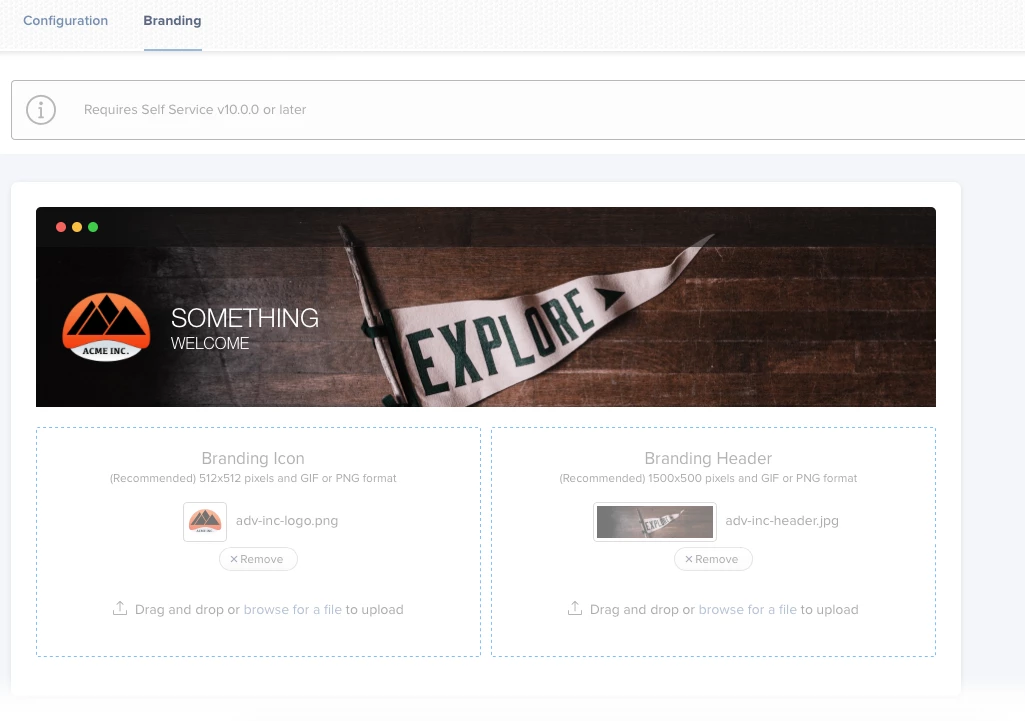Click the ACME Inc. logo in preview

pos(106,327)
